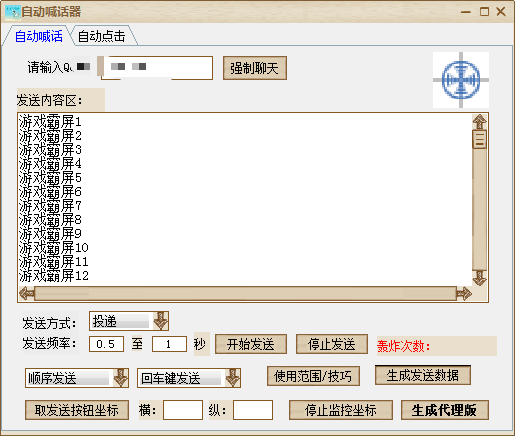Open the 顺序发送 order dropdown
Viewport: 515px width, 436px height.
[120, 378]
